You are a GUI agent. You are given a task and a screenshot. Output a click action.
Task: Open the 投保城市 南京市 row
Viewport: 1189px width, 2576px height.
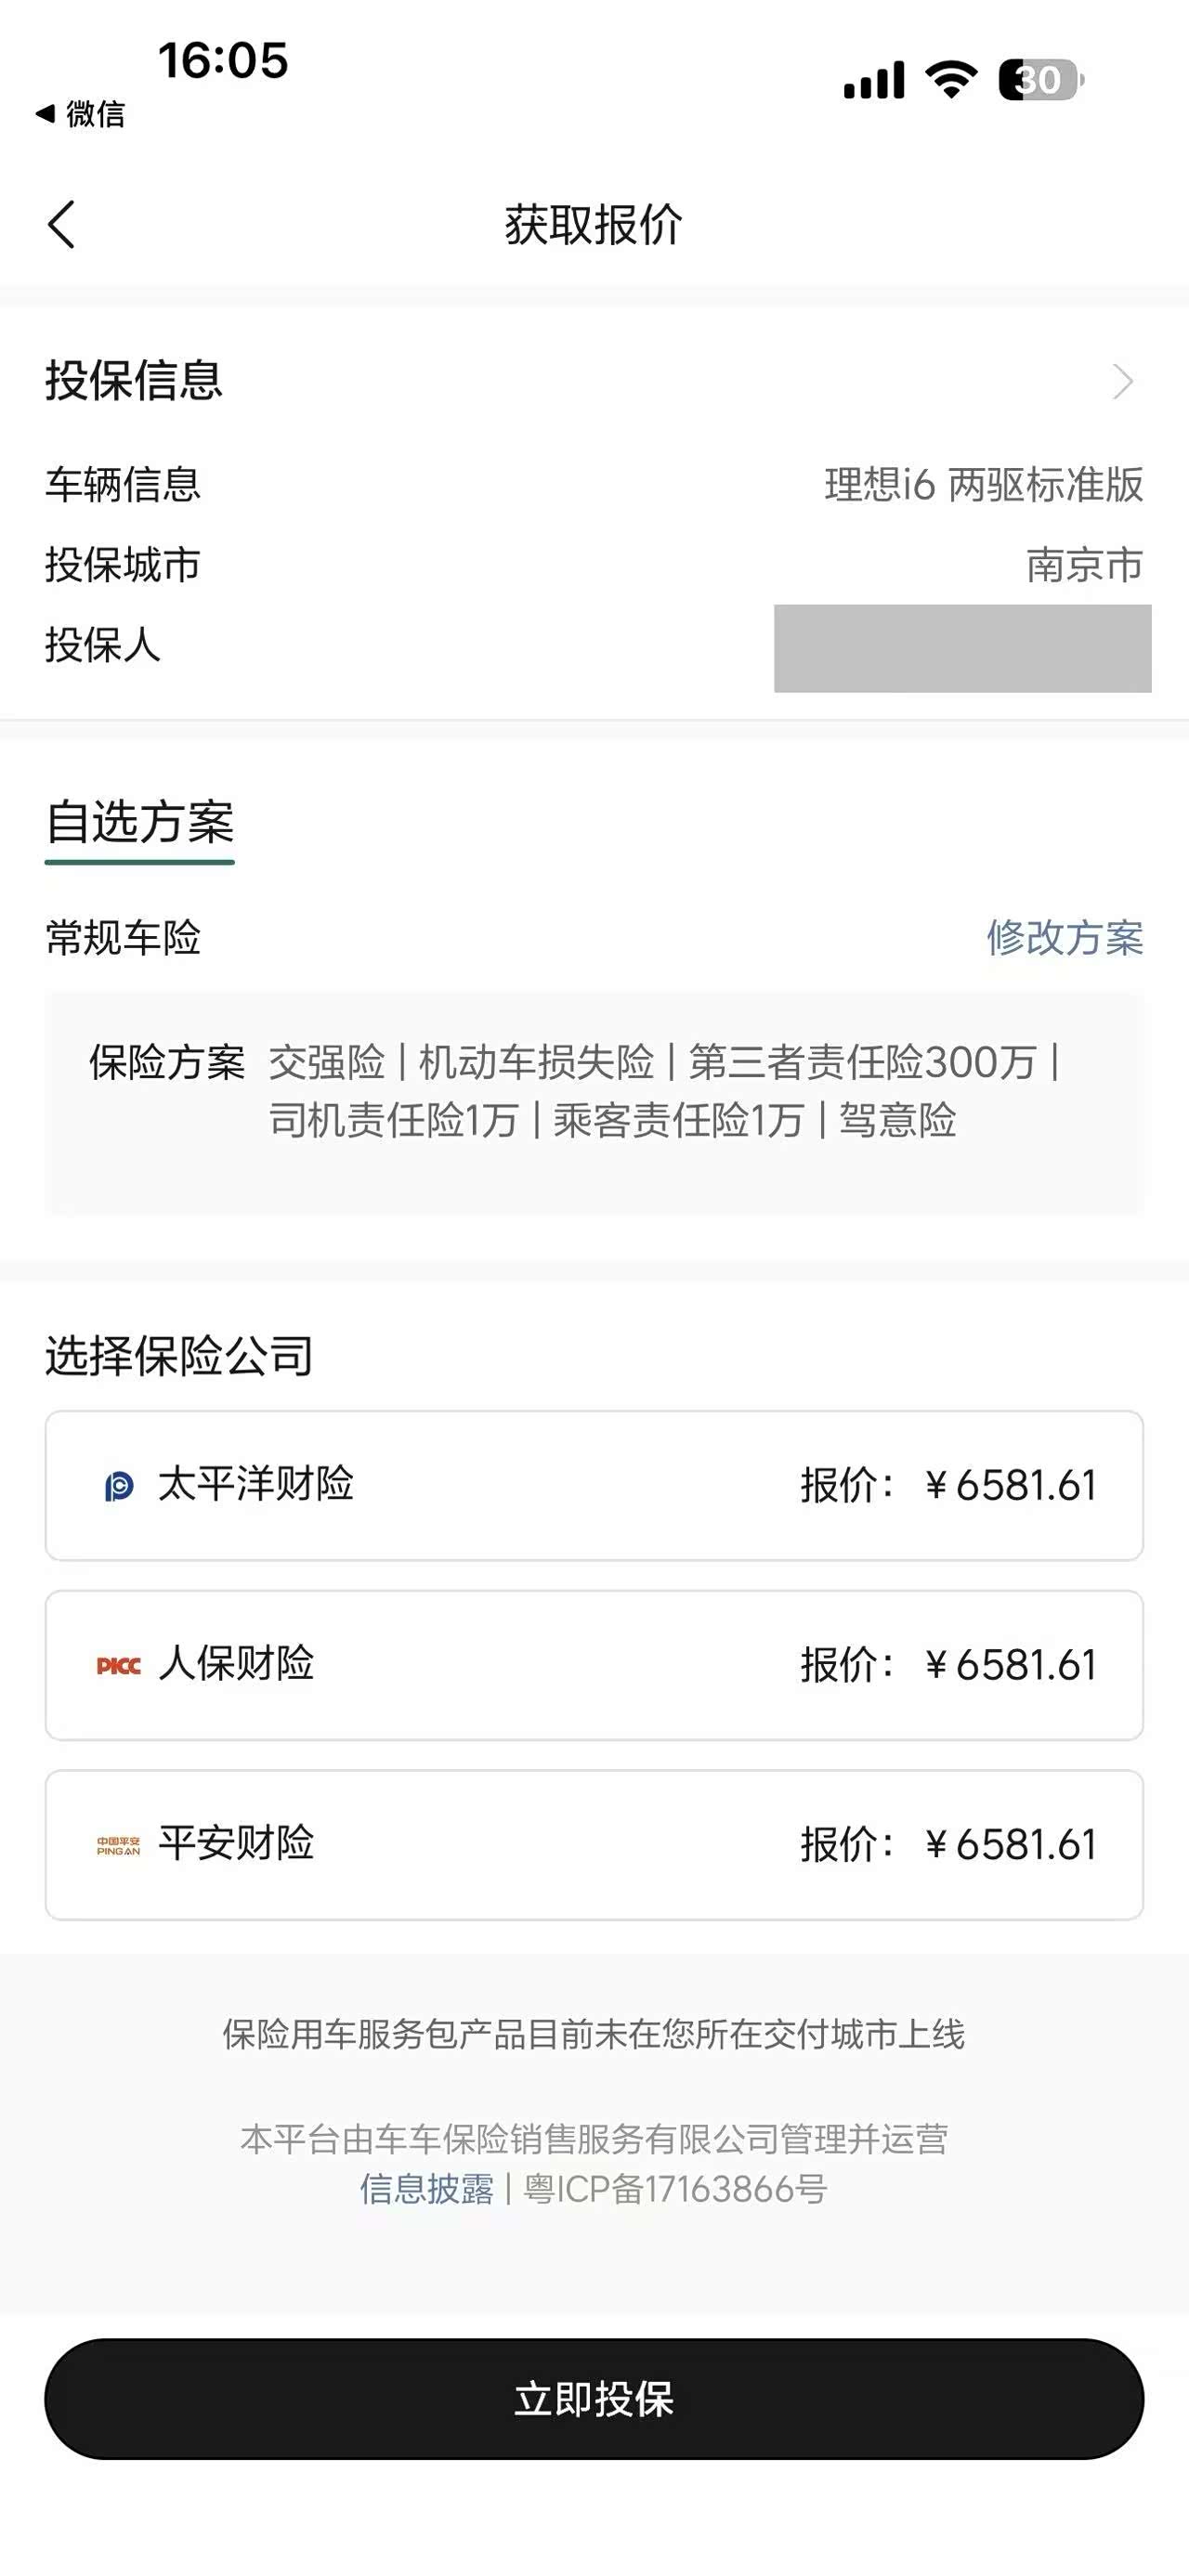pos(594,565)
